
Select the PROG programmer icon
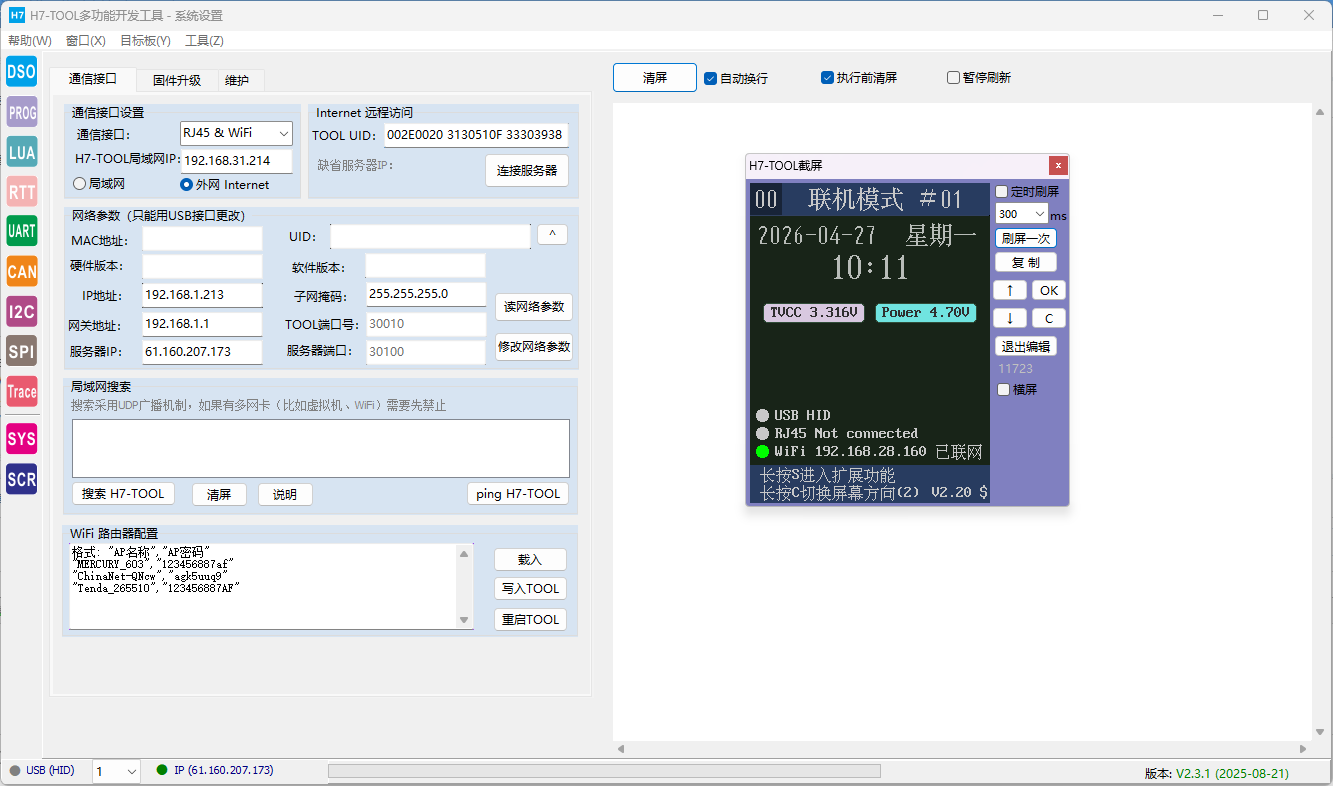tap(21, 112)
